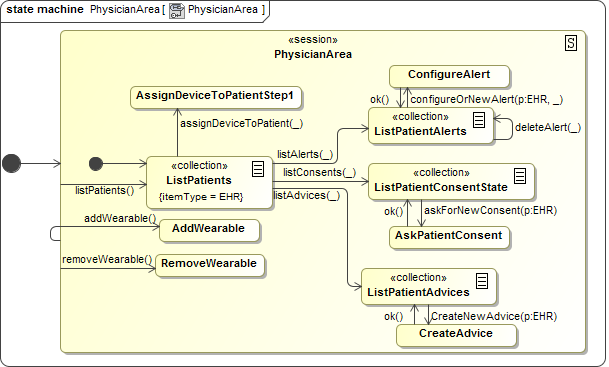Click collection list icon in ListPatientConsentState
The width and height of the screenshot is (609, 367).
point(520,176)
